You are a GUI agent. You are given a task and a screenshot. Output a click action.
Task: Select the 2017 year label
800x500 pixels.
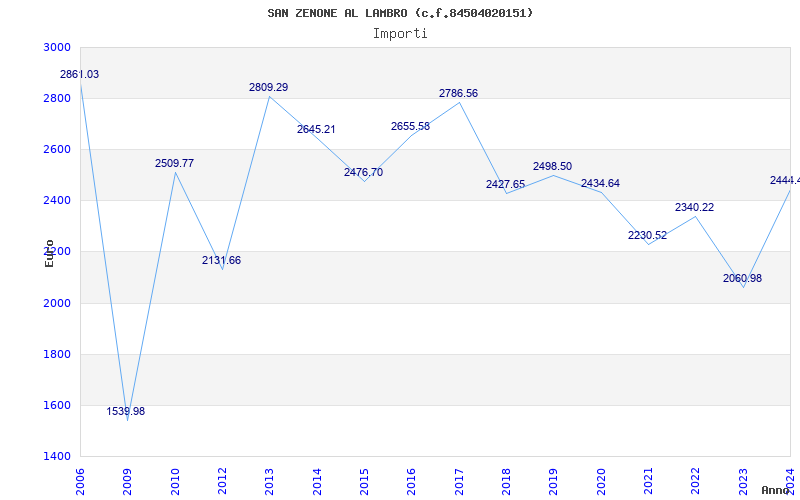coord(459,481)
